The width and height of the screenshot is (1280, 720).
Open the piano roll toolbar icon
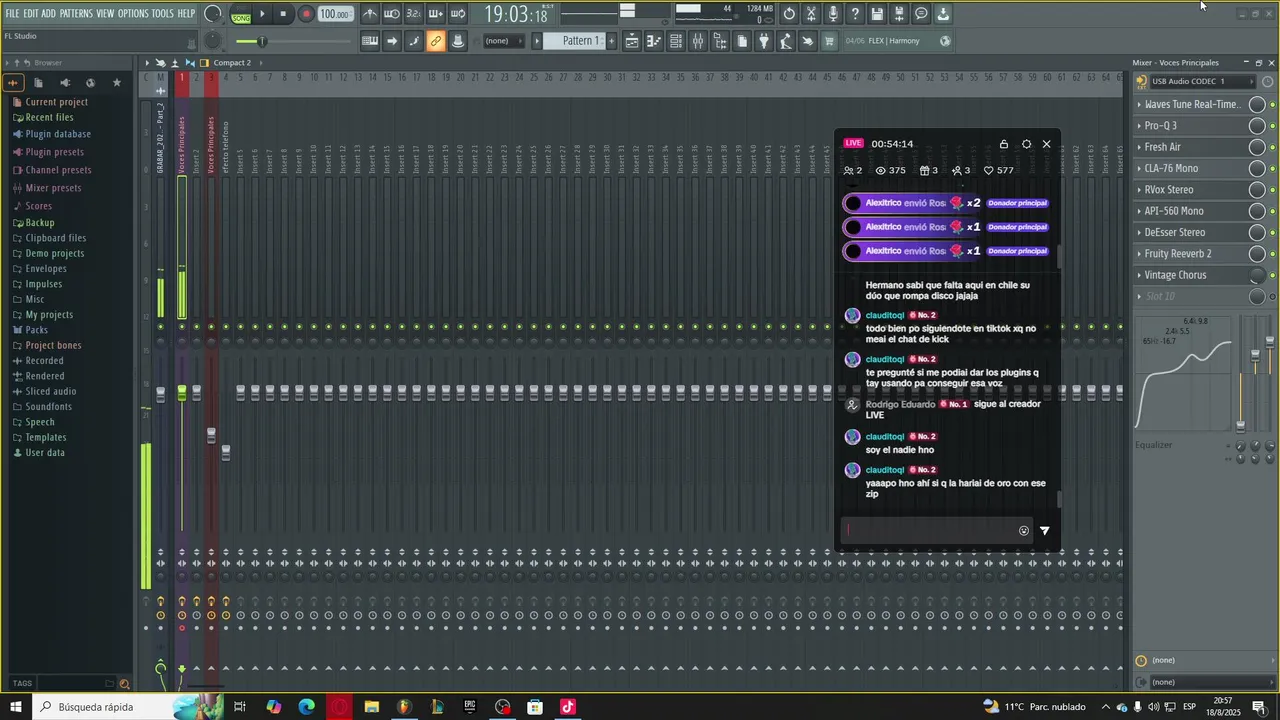[x=654, y=41]
